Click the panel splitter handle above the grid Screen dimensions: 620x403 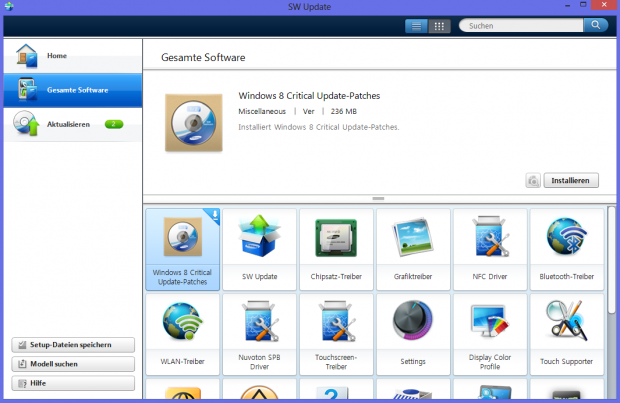point(379,199)
